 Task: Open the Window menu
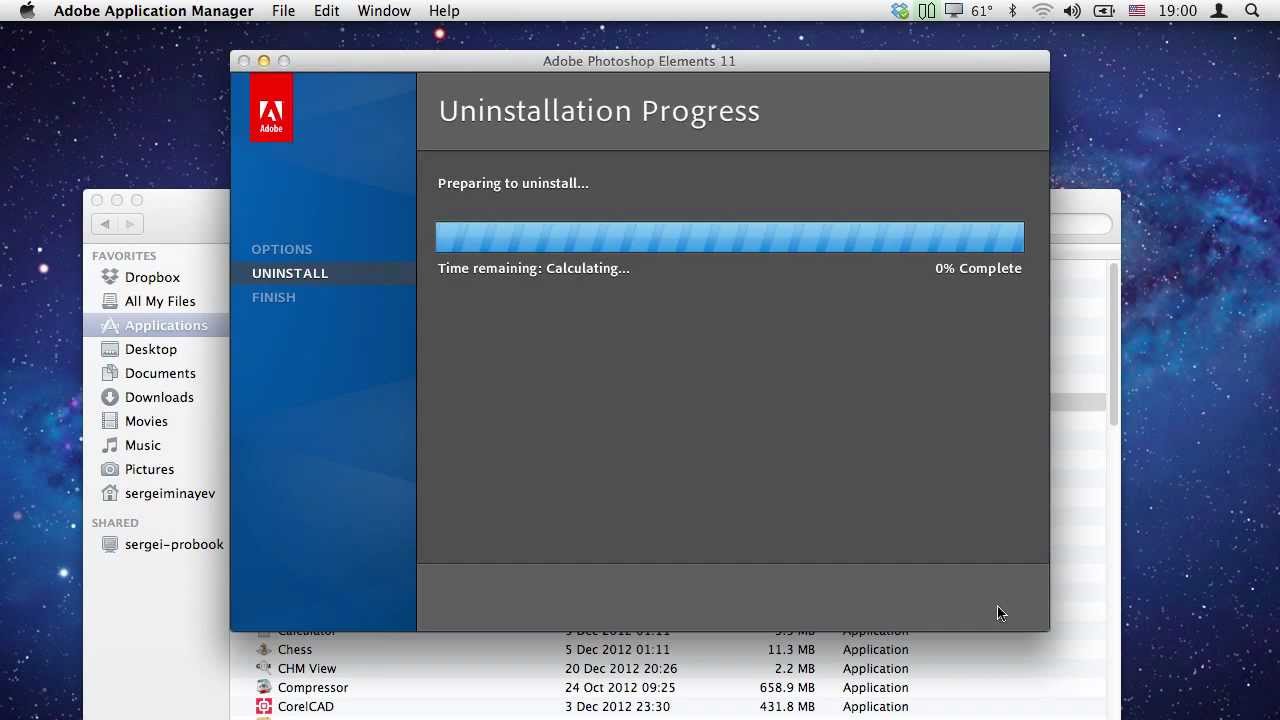(384, 11)
